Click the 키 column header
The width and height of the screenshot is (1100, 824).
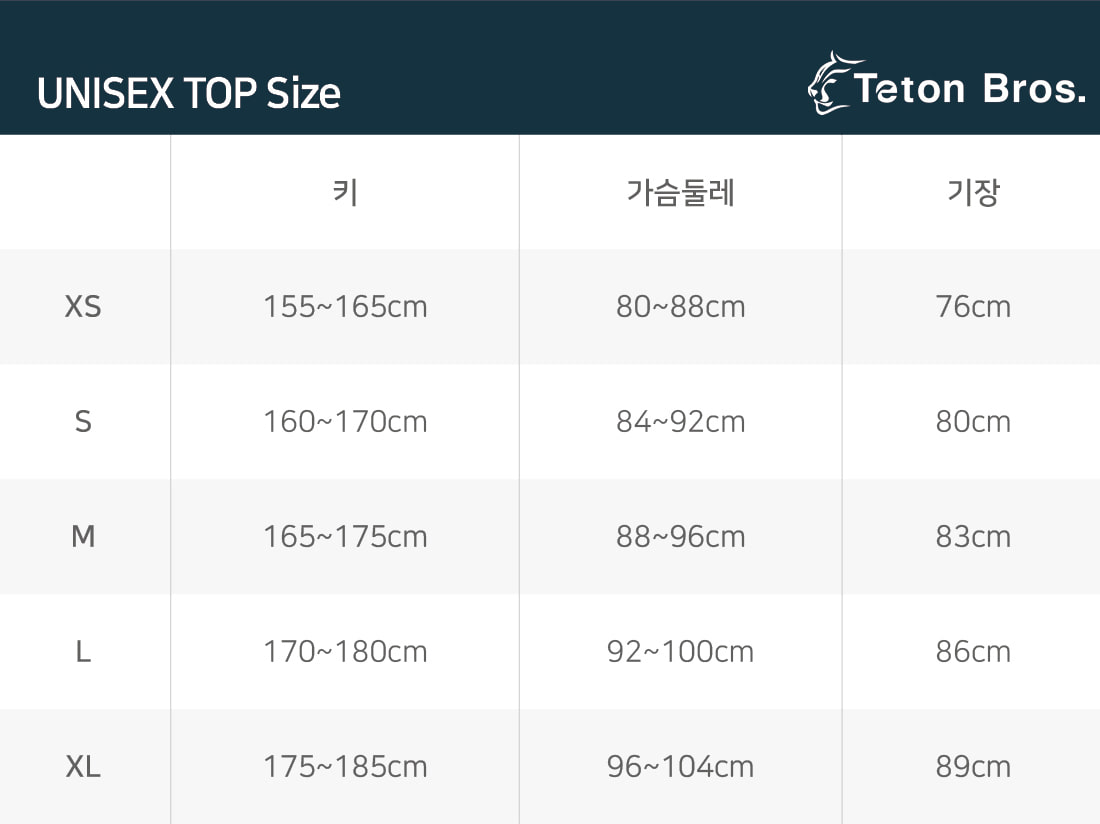(345, 191)
